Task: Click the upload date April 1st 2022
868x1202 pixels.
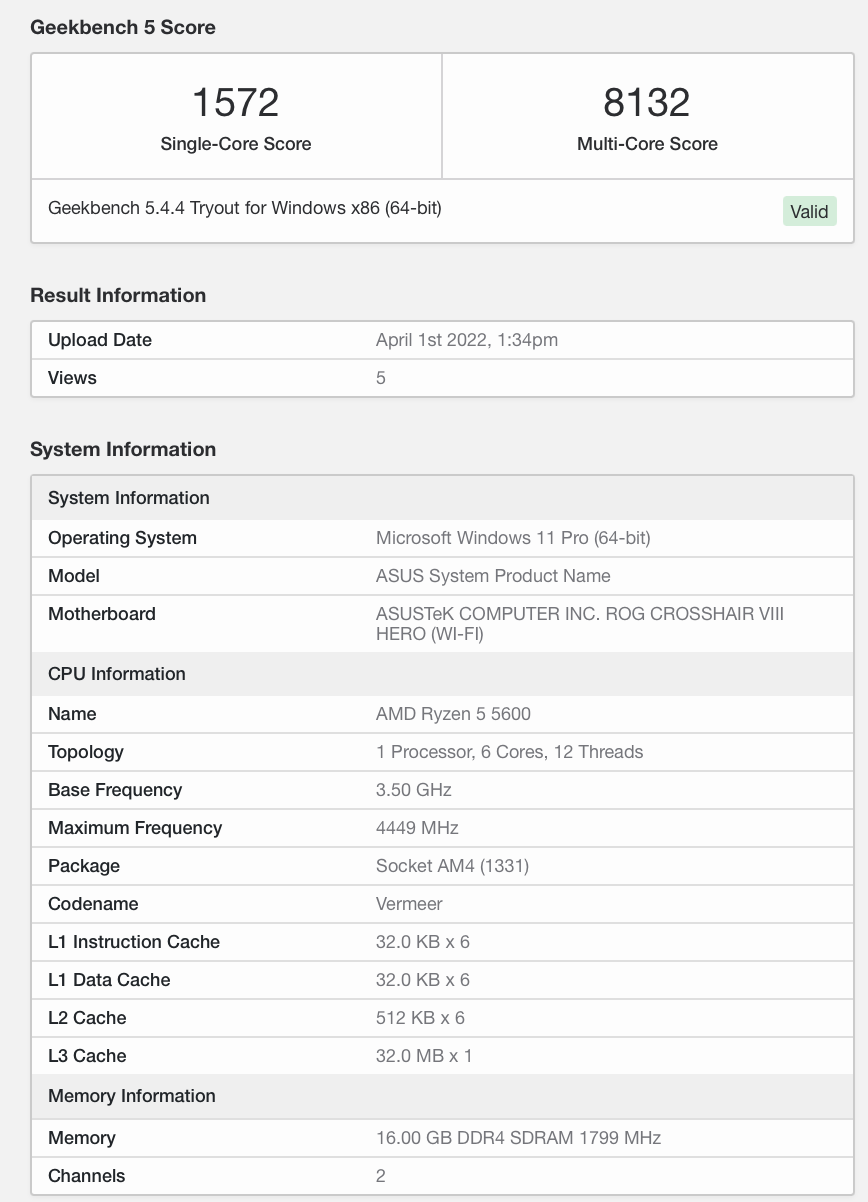Action: [467, 340]
